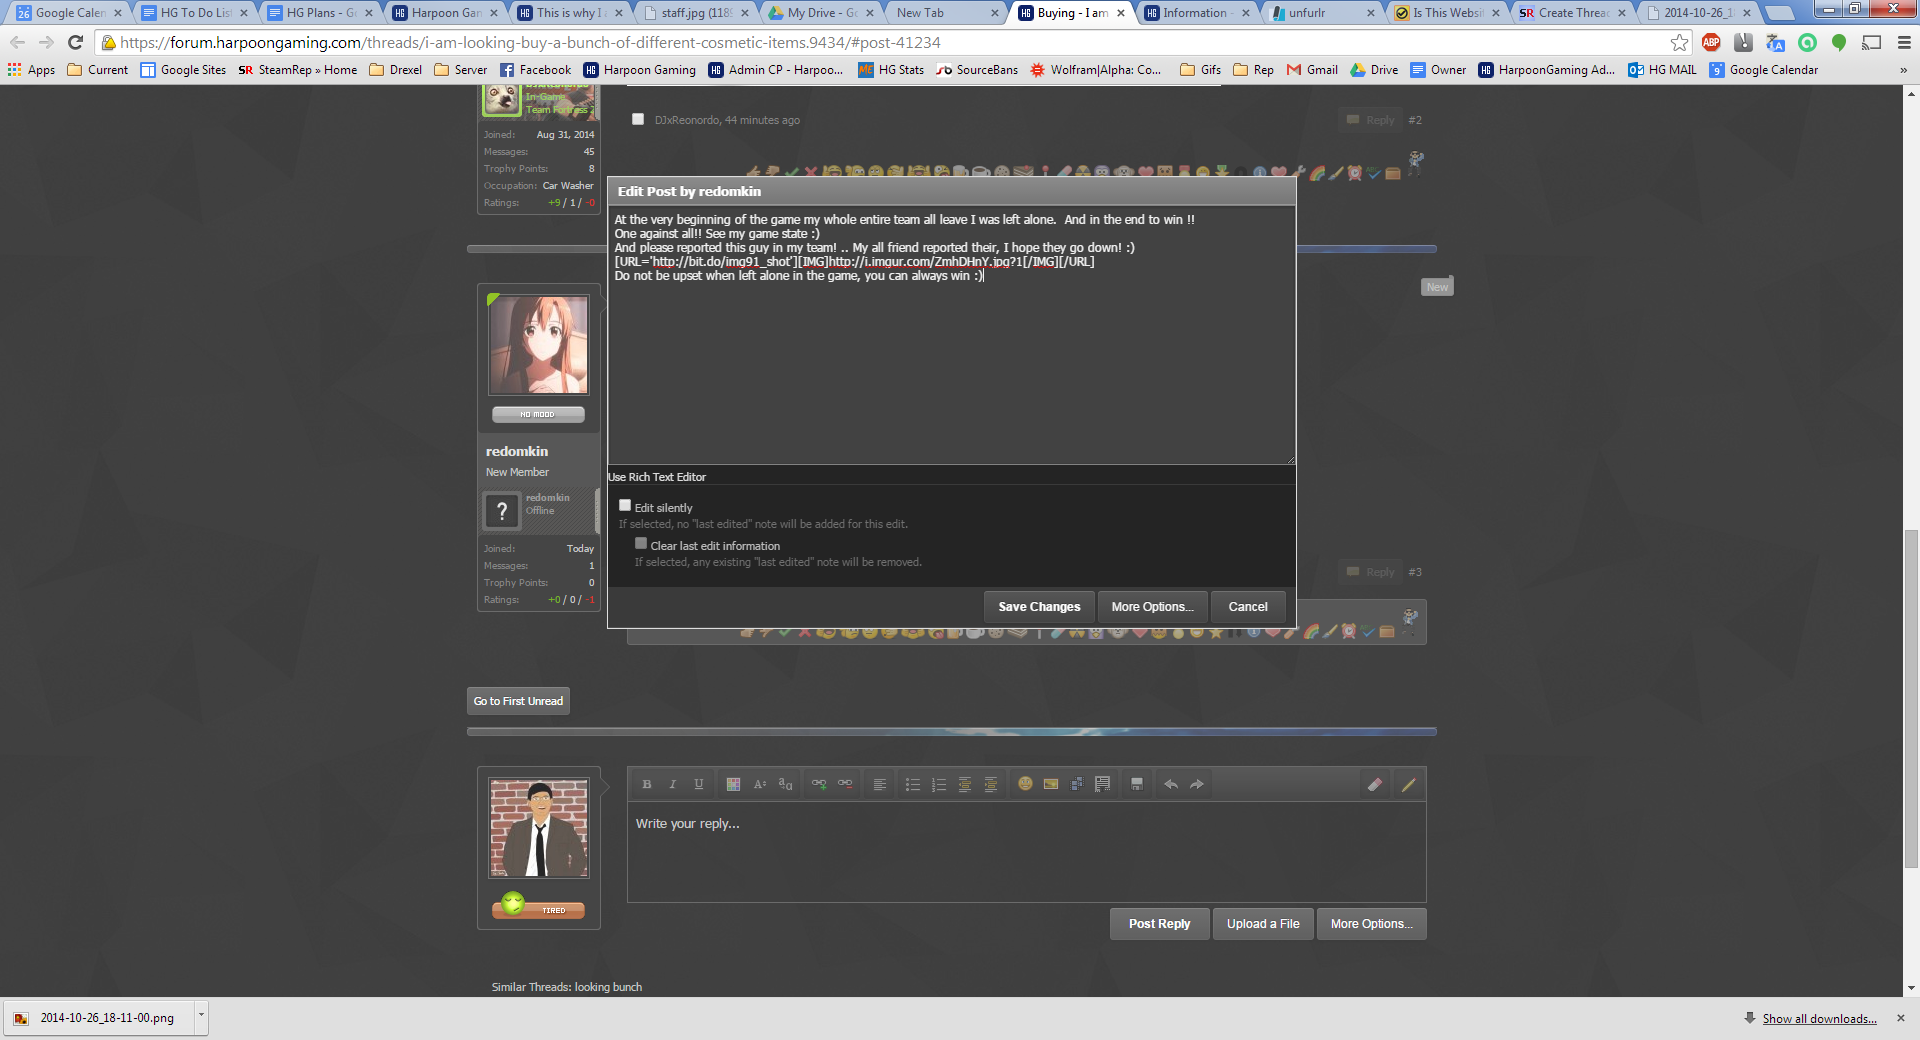Open the smilies picker
This screenshot has width=1920, height=1040.
(x=1025, y=785)
